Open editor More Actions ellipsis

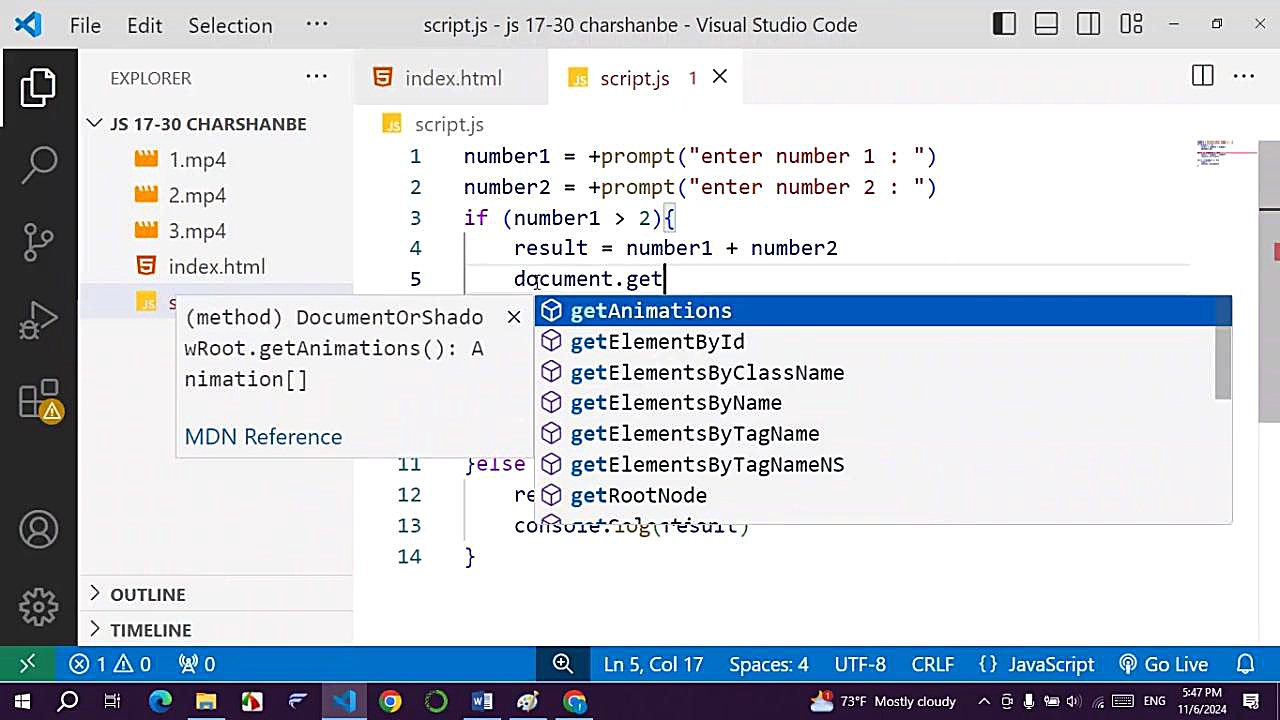(x=1243, y=77)
